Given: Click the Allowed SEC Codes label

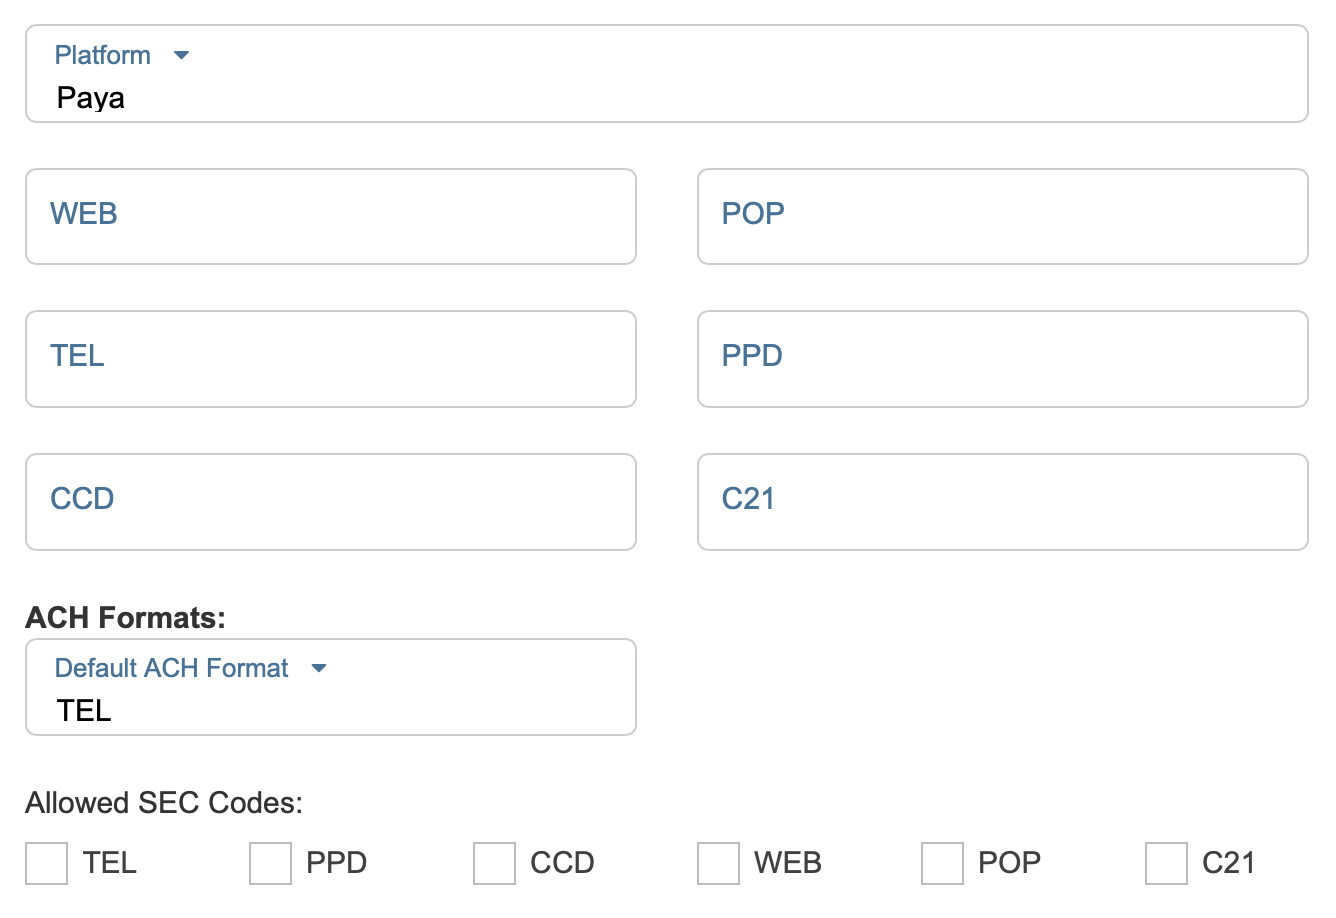Looking at the screenshot, I should pos(164,803).
